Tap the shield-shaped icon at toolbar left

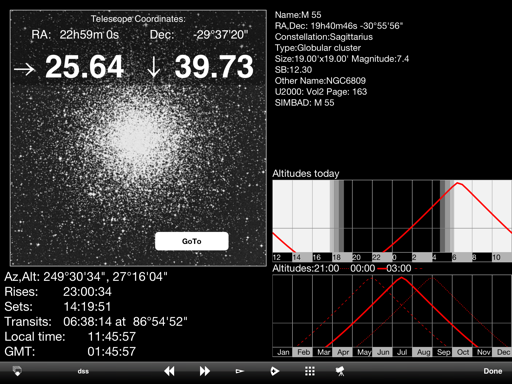[17, 371]
